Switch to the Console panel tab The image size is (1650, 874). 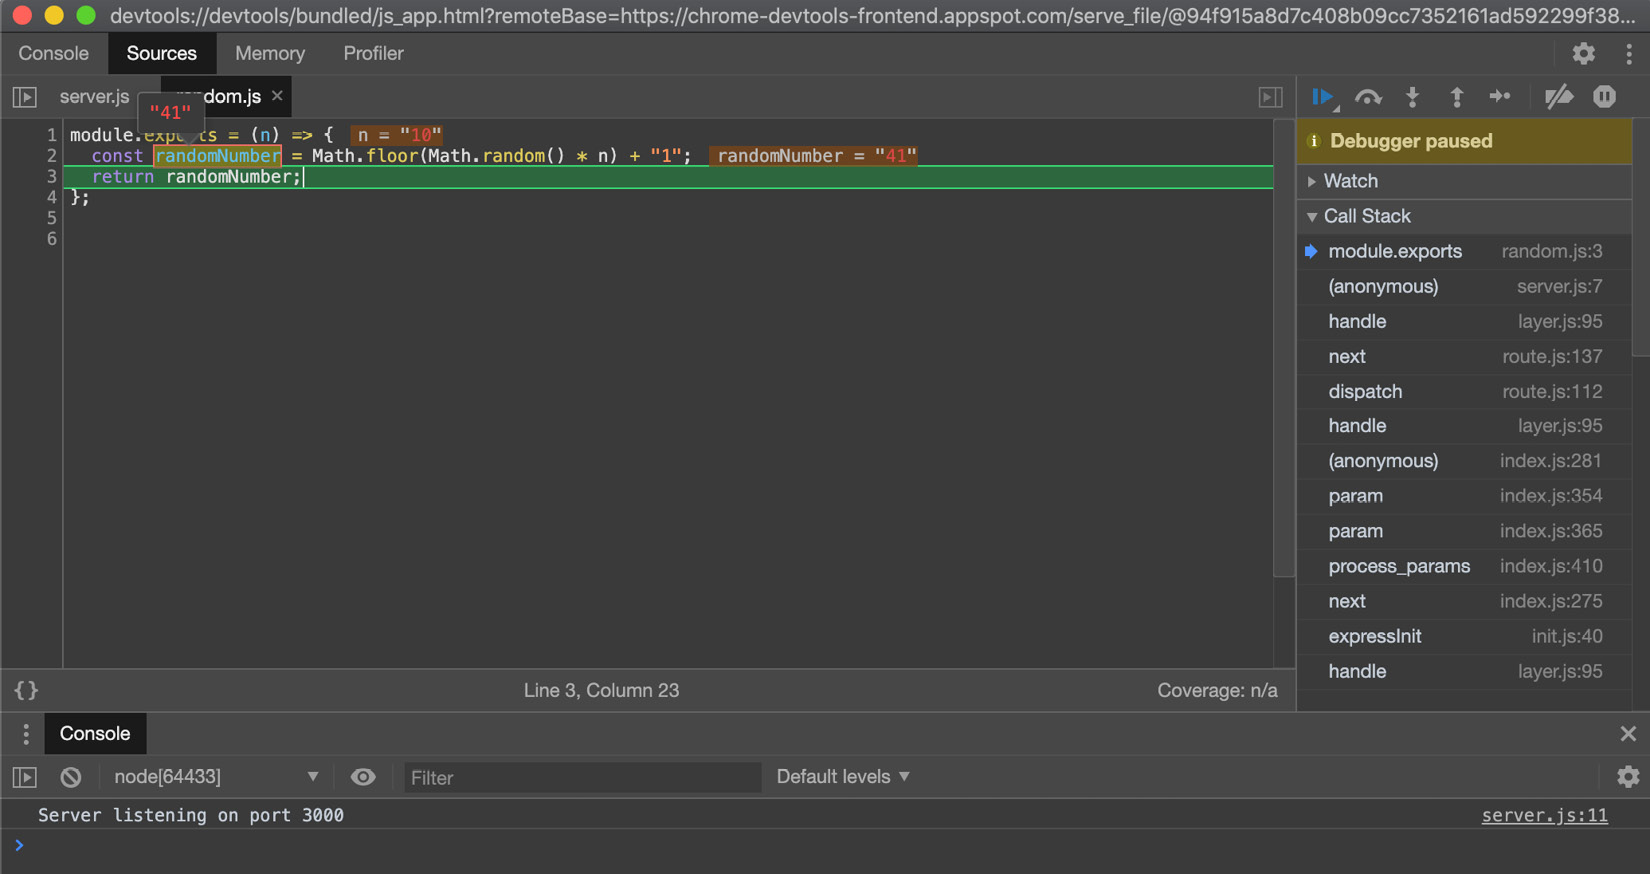[x=54, y=53]
